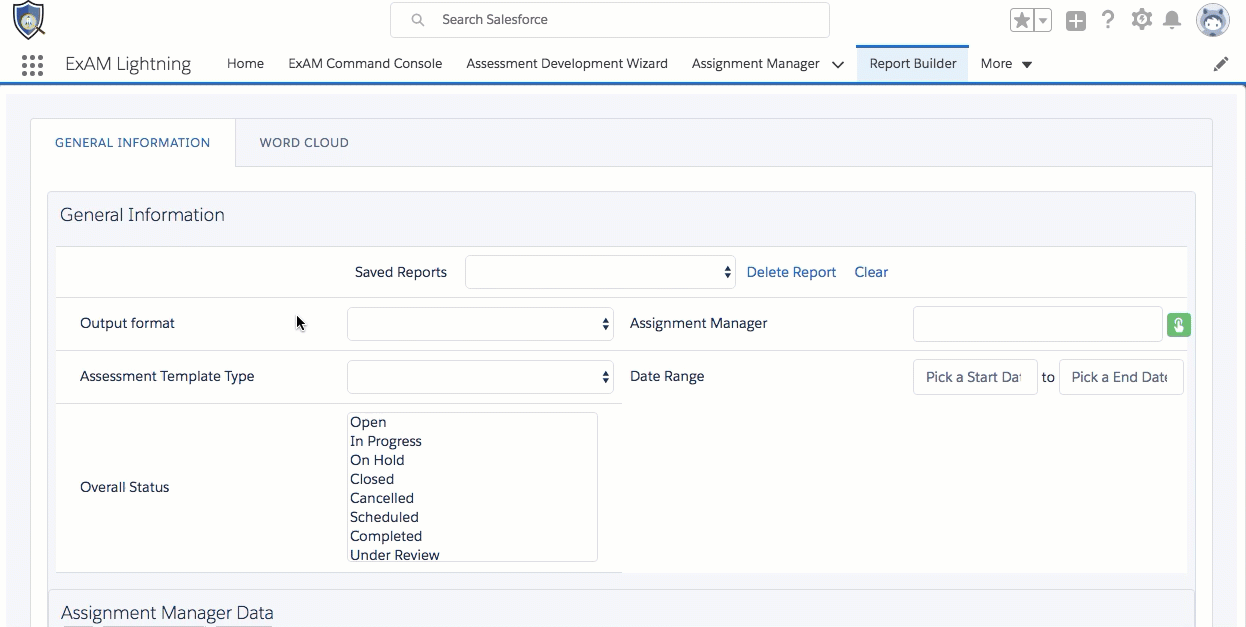
Task: Click the edit navigation pencil icon
Action: (1220, 64)
